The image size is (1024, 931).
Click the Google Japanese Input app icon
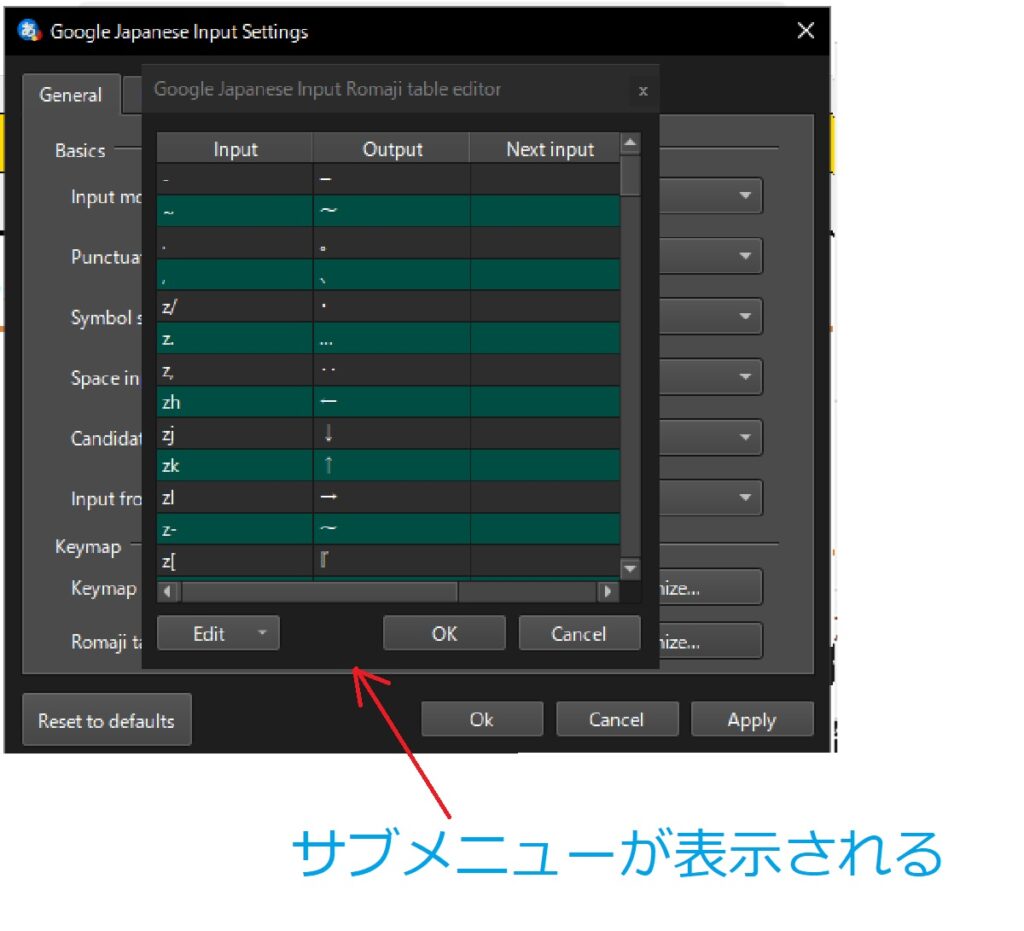coord(29,30)
